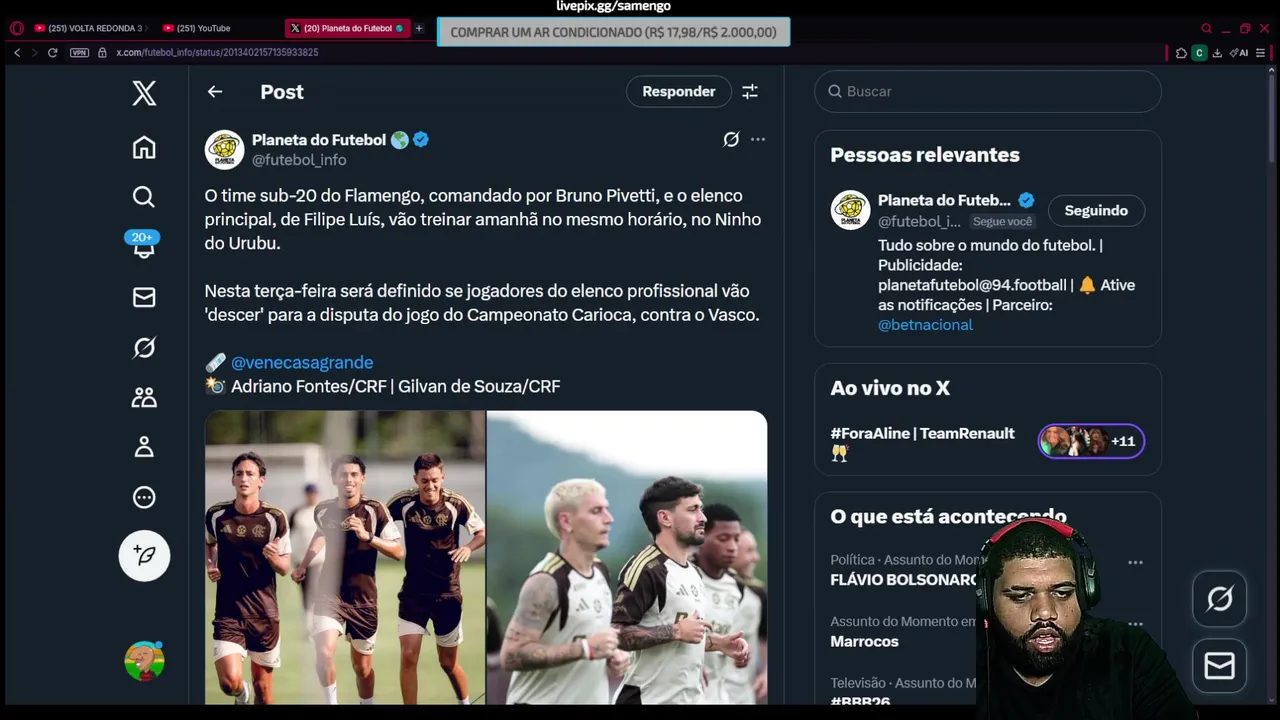Open the @venecasagrande mention link
Screen dimensions: 1280x720
click(302, 363)
